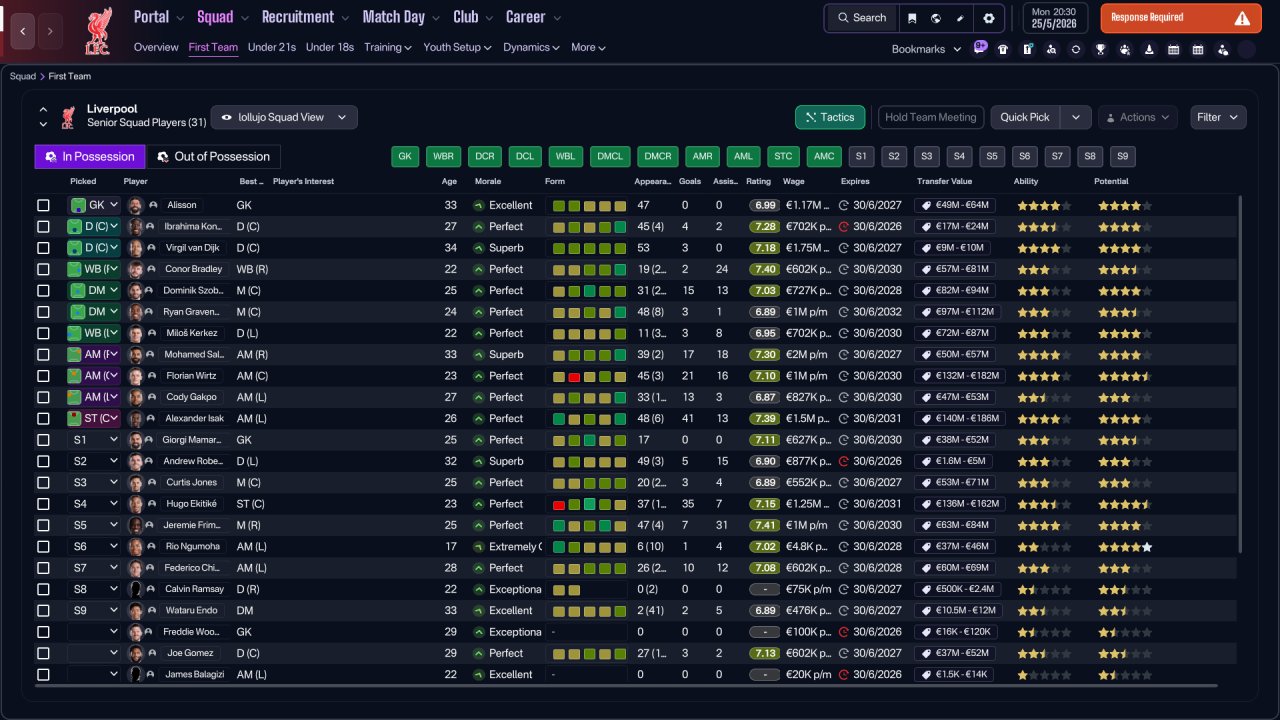
Task: Select the checkbox for Conor Bradley
Action: [43, 269]
